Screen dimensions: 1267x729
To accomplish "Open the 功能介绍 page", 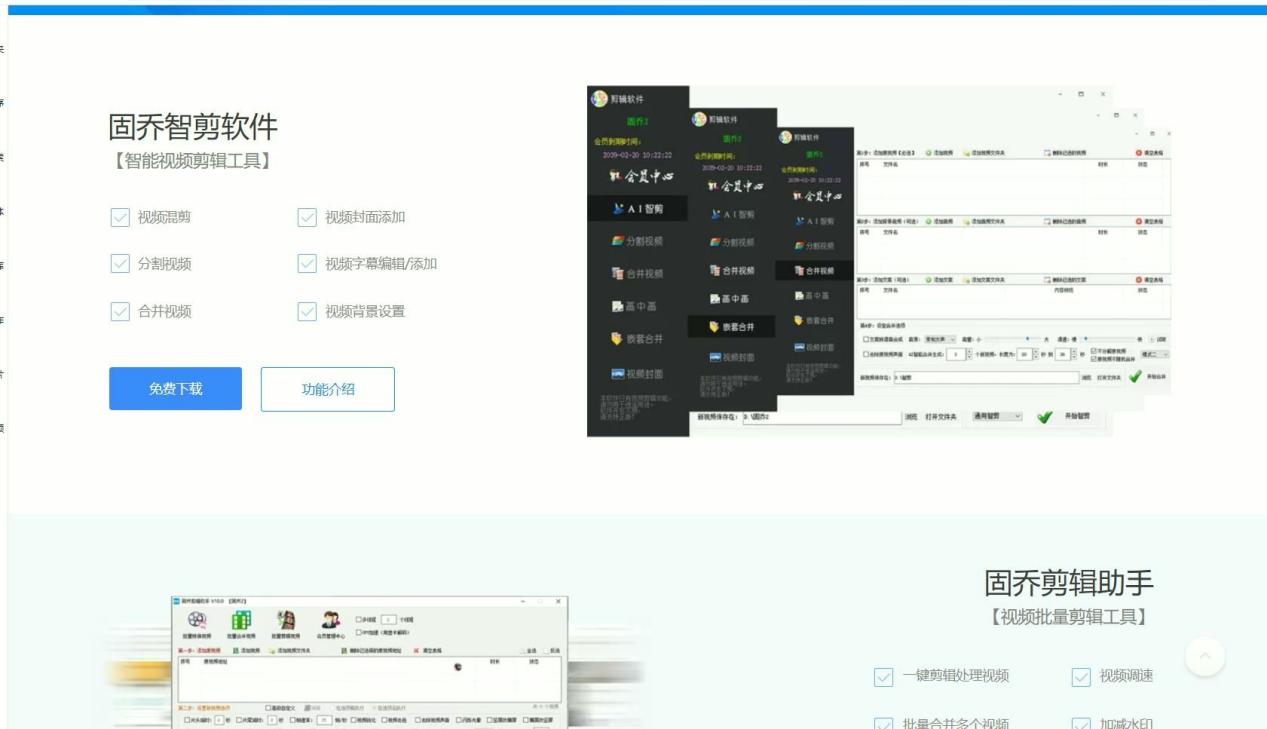I will (x=328, y=389).
